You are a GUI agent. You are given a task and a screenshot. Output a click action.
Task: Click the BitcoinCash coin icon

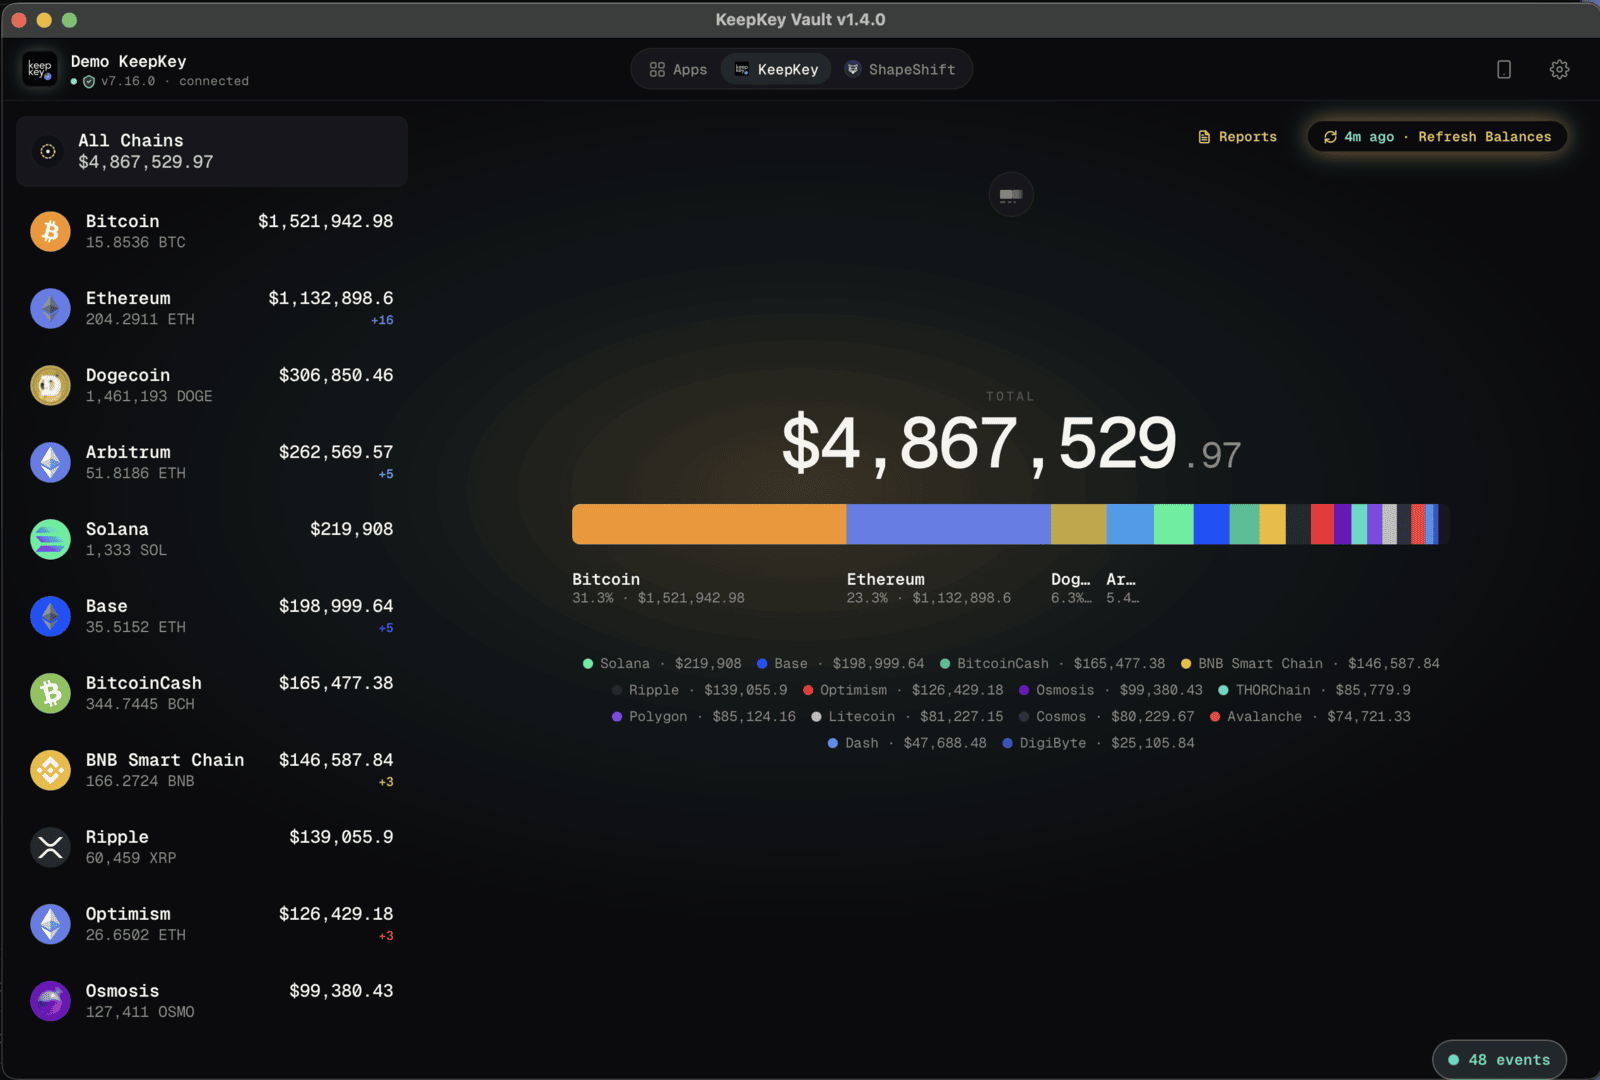[x=50, y=693]
